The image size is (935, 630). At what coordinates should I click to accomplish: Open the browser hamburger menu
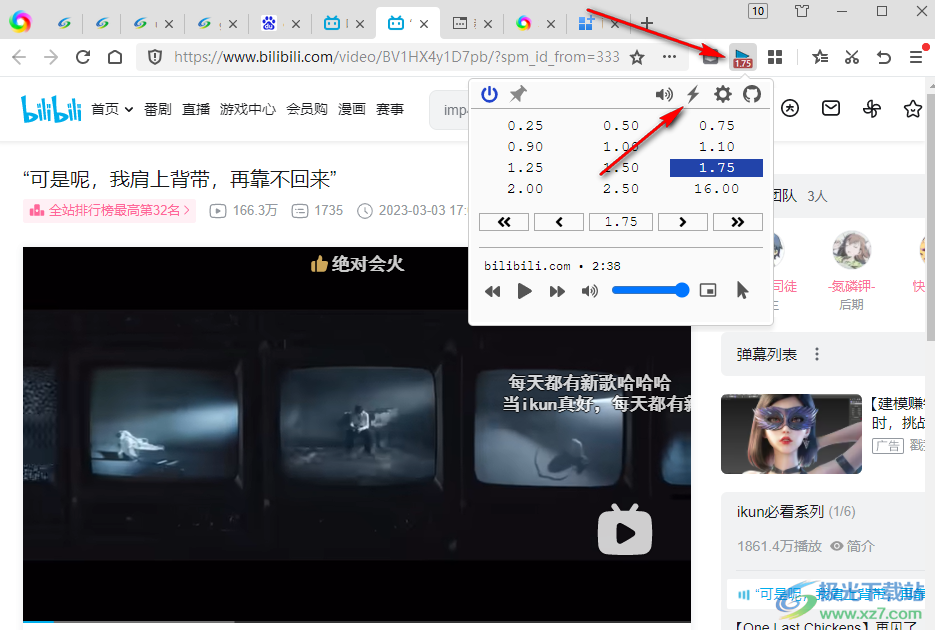pos(916,57)
